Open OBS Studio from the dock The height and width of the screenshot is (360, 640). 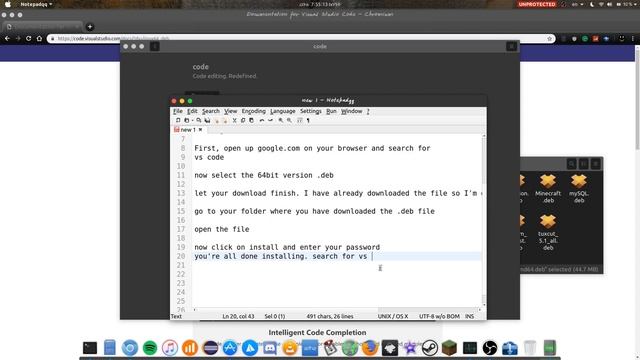click(x=490, y=348)
